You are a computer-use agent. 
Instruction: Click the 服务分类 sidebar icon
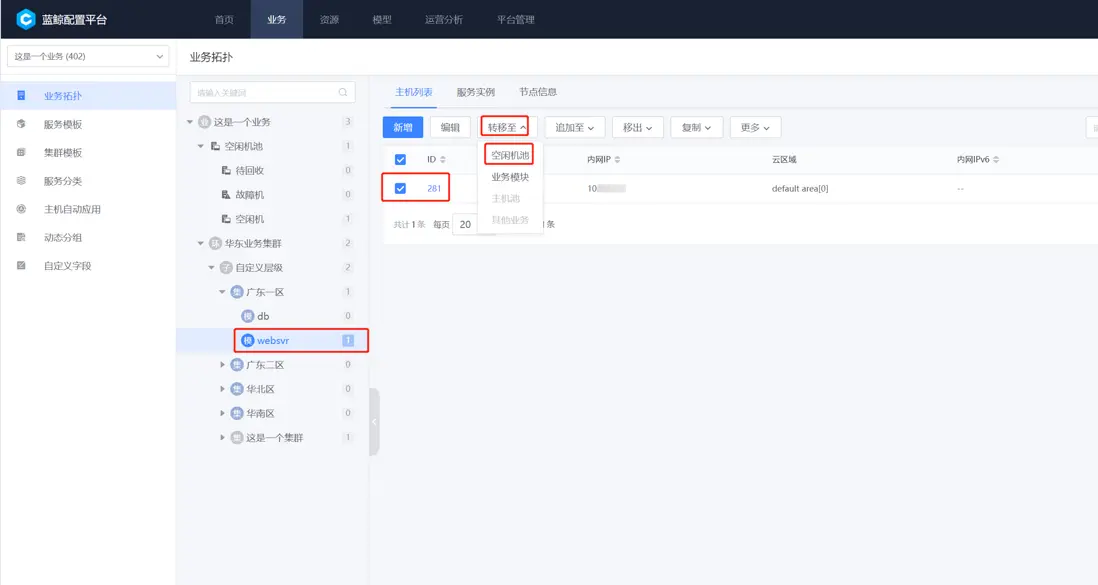(x=21, y=181)
